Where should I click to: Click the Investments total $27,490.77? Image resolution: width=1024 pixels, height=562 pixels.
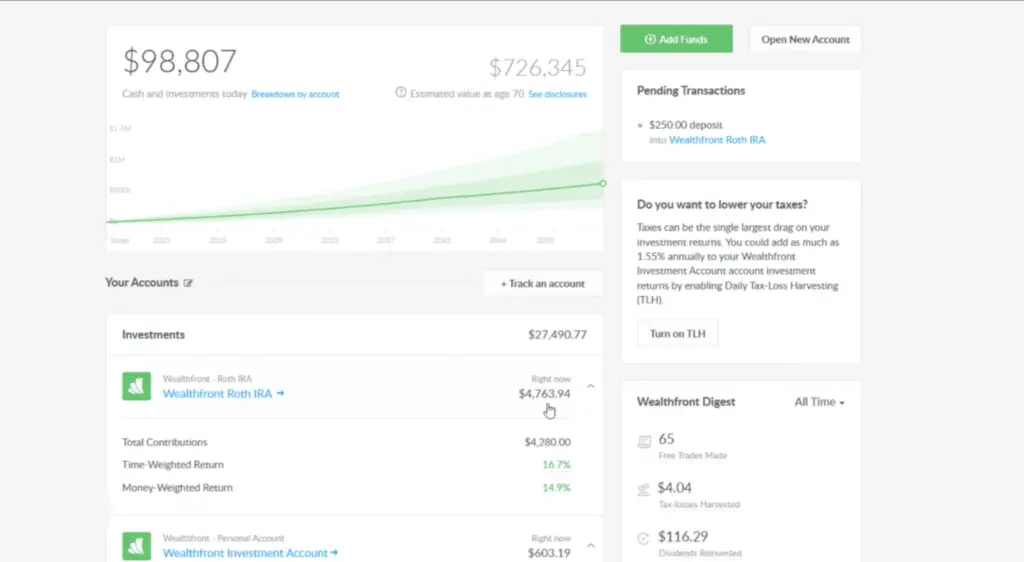pos(557,335)
